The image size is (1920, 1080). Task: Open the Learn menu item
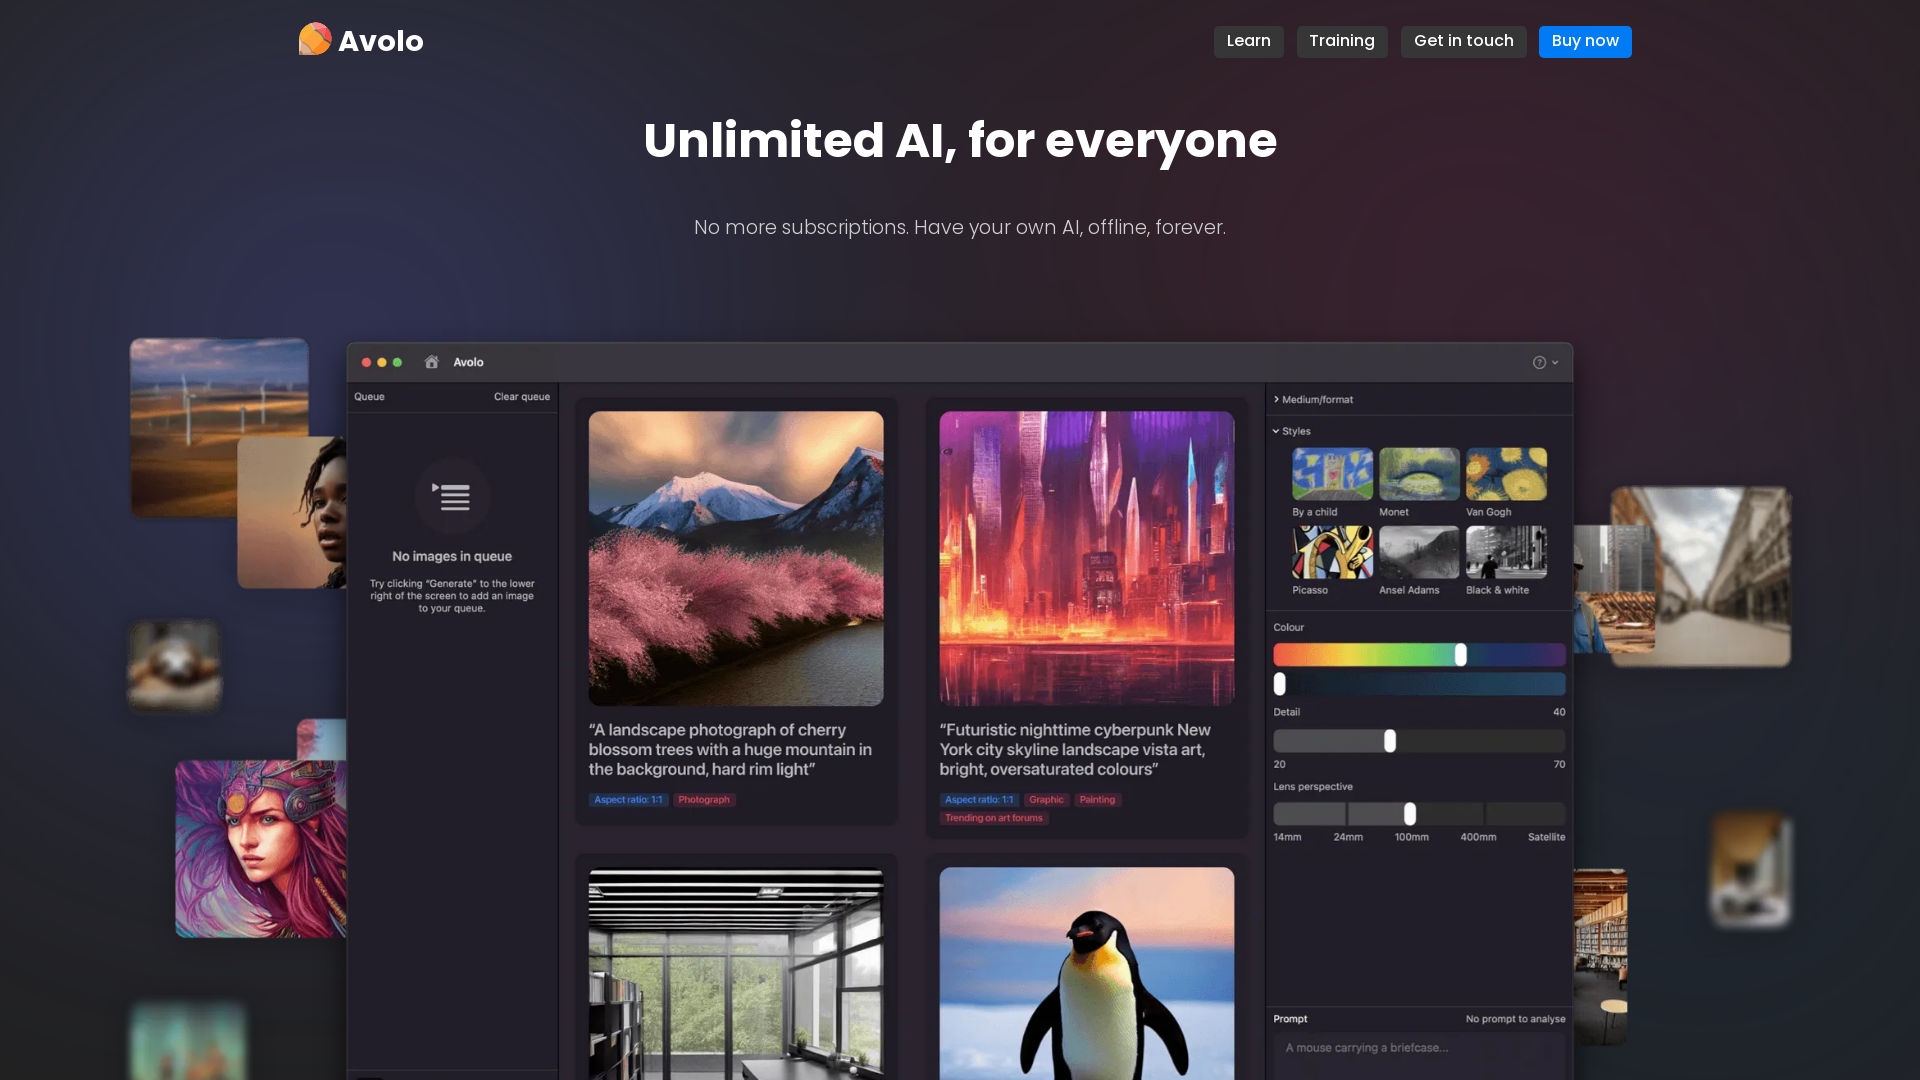point(1248,41)
